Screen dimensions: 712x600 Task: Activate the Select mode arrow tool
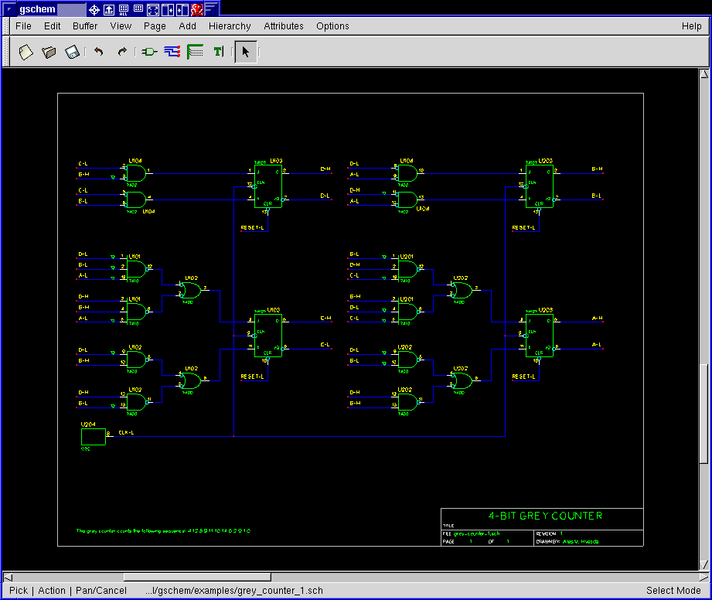coord(246,52)
